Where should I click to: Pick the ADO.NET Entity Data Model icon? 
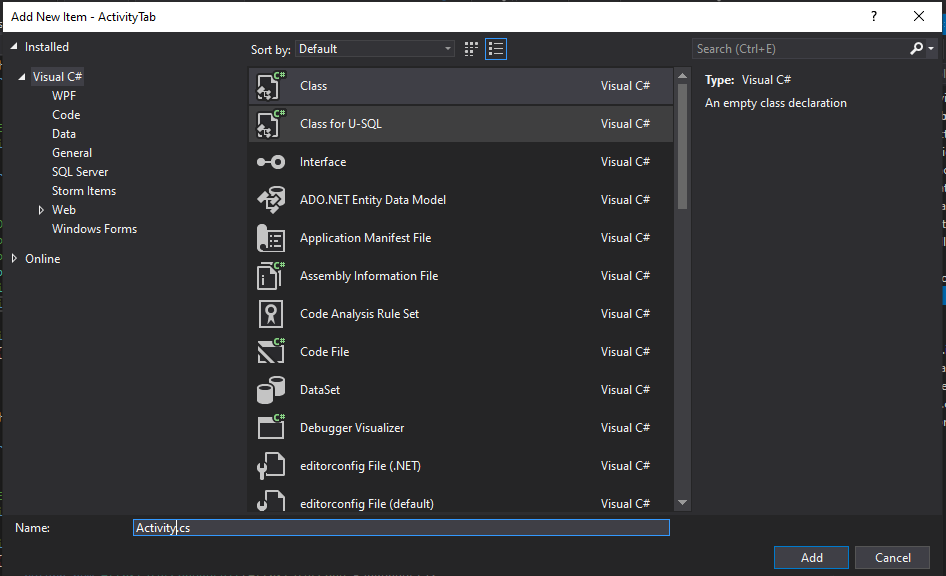click(271, 200)
